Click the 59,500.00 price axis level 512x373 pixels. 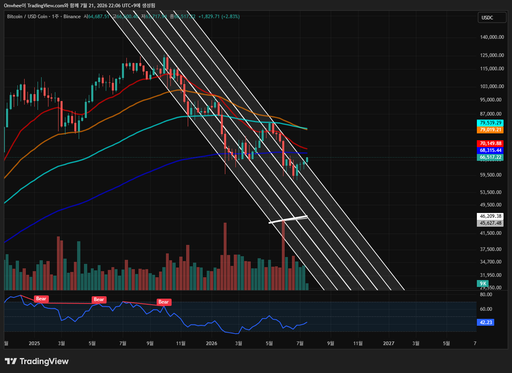point(491,175)
